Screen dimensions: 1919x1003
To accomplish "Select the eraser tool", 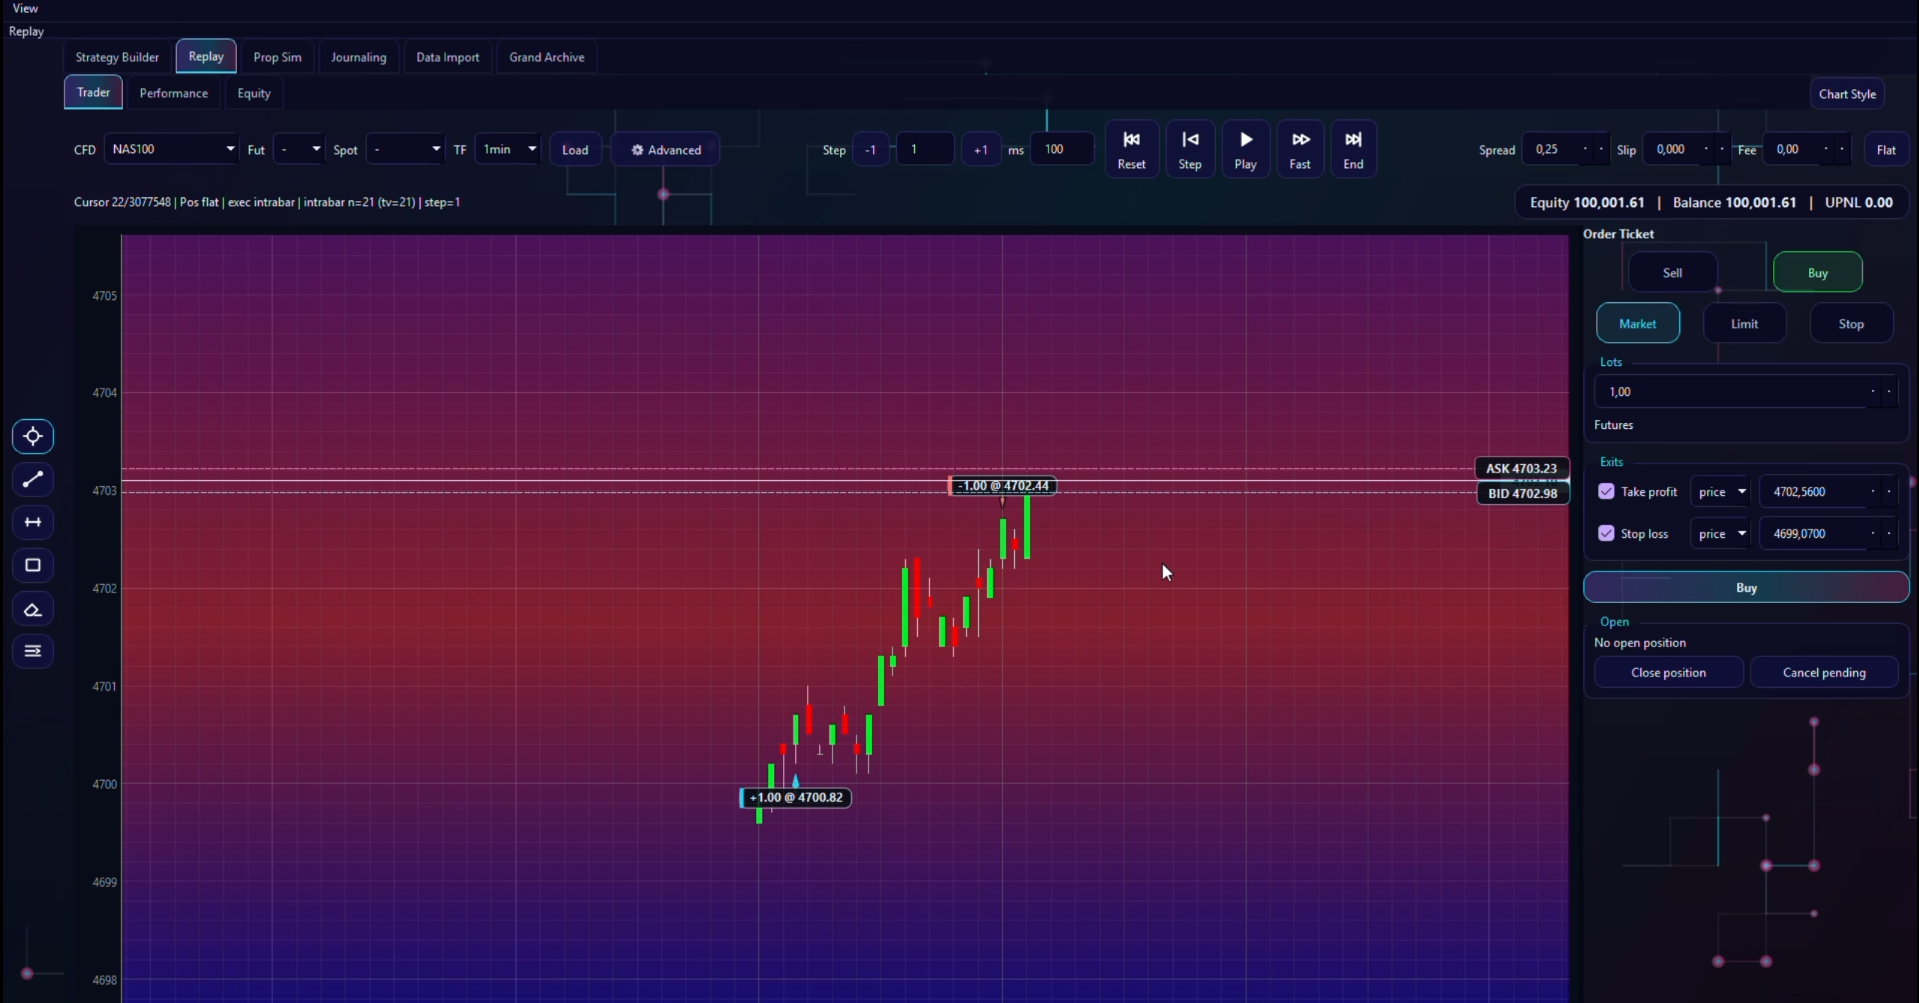I will 33,610.
